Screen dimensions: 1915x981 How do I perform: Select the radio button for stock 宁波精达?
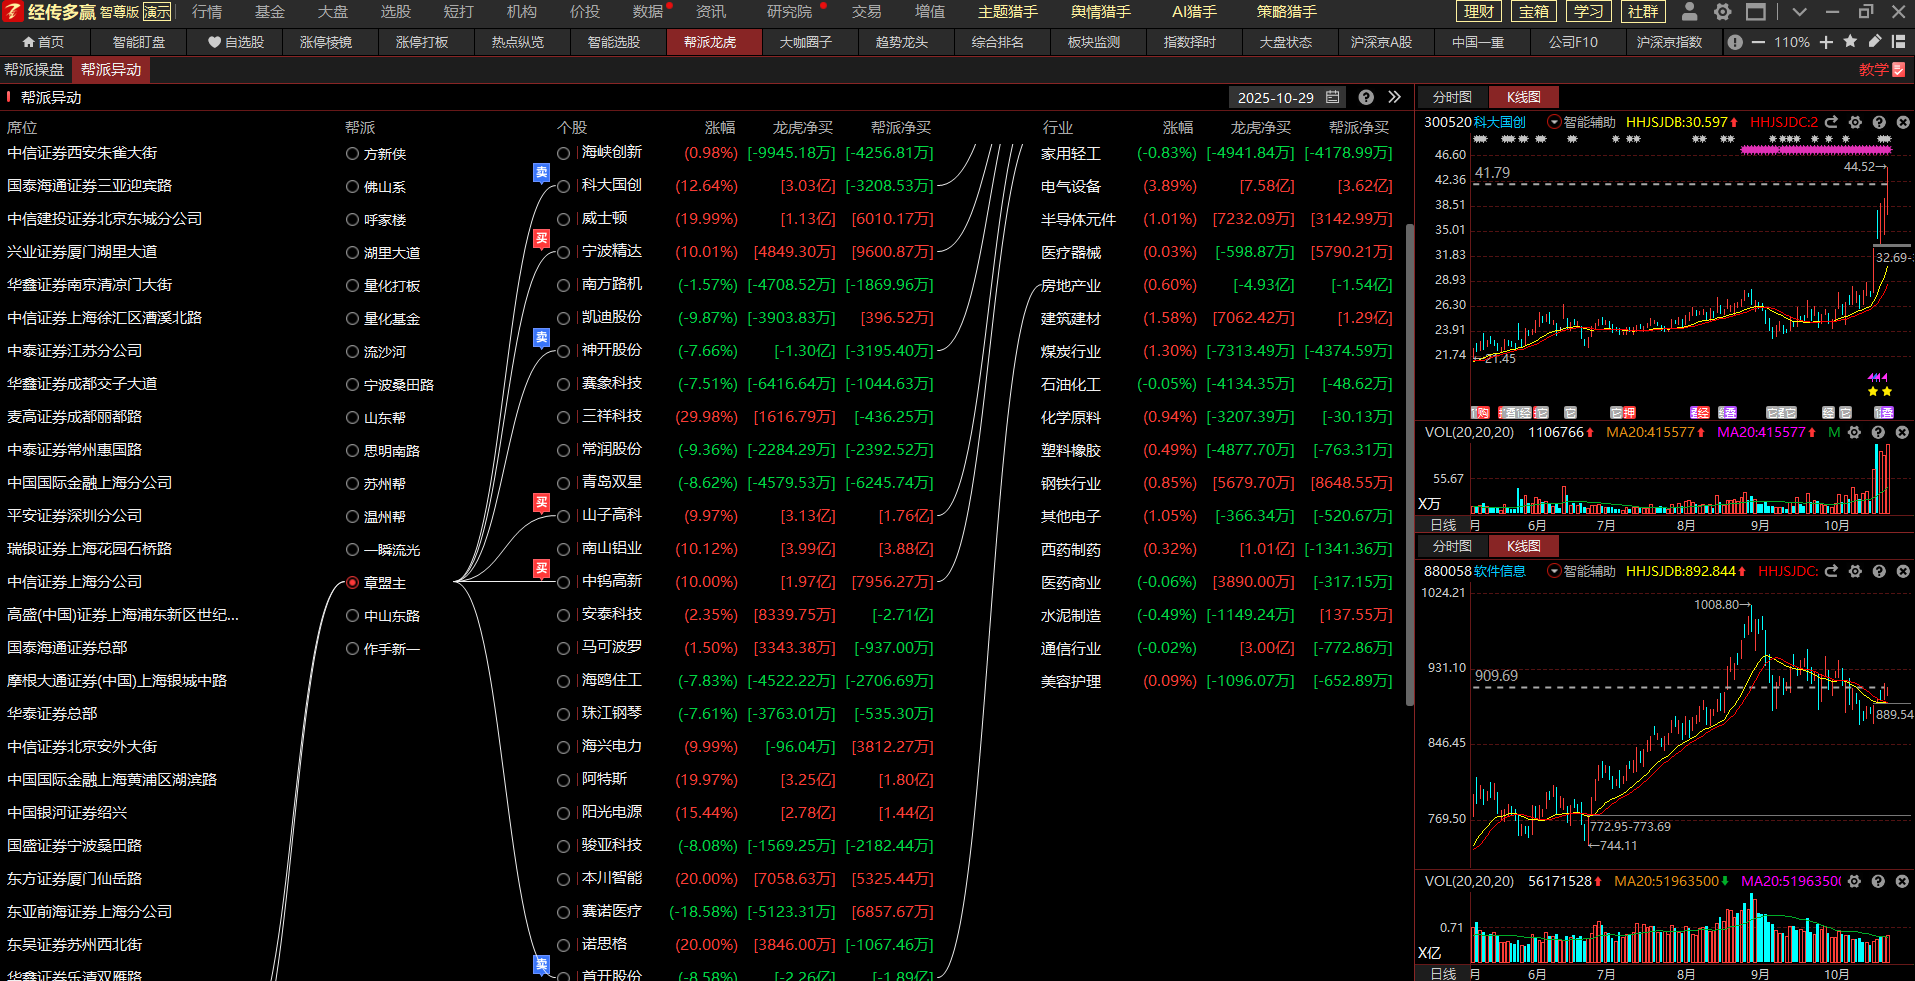tap(564, 252)
